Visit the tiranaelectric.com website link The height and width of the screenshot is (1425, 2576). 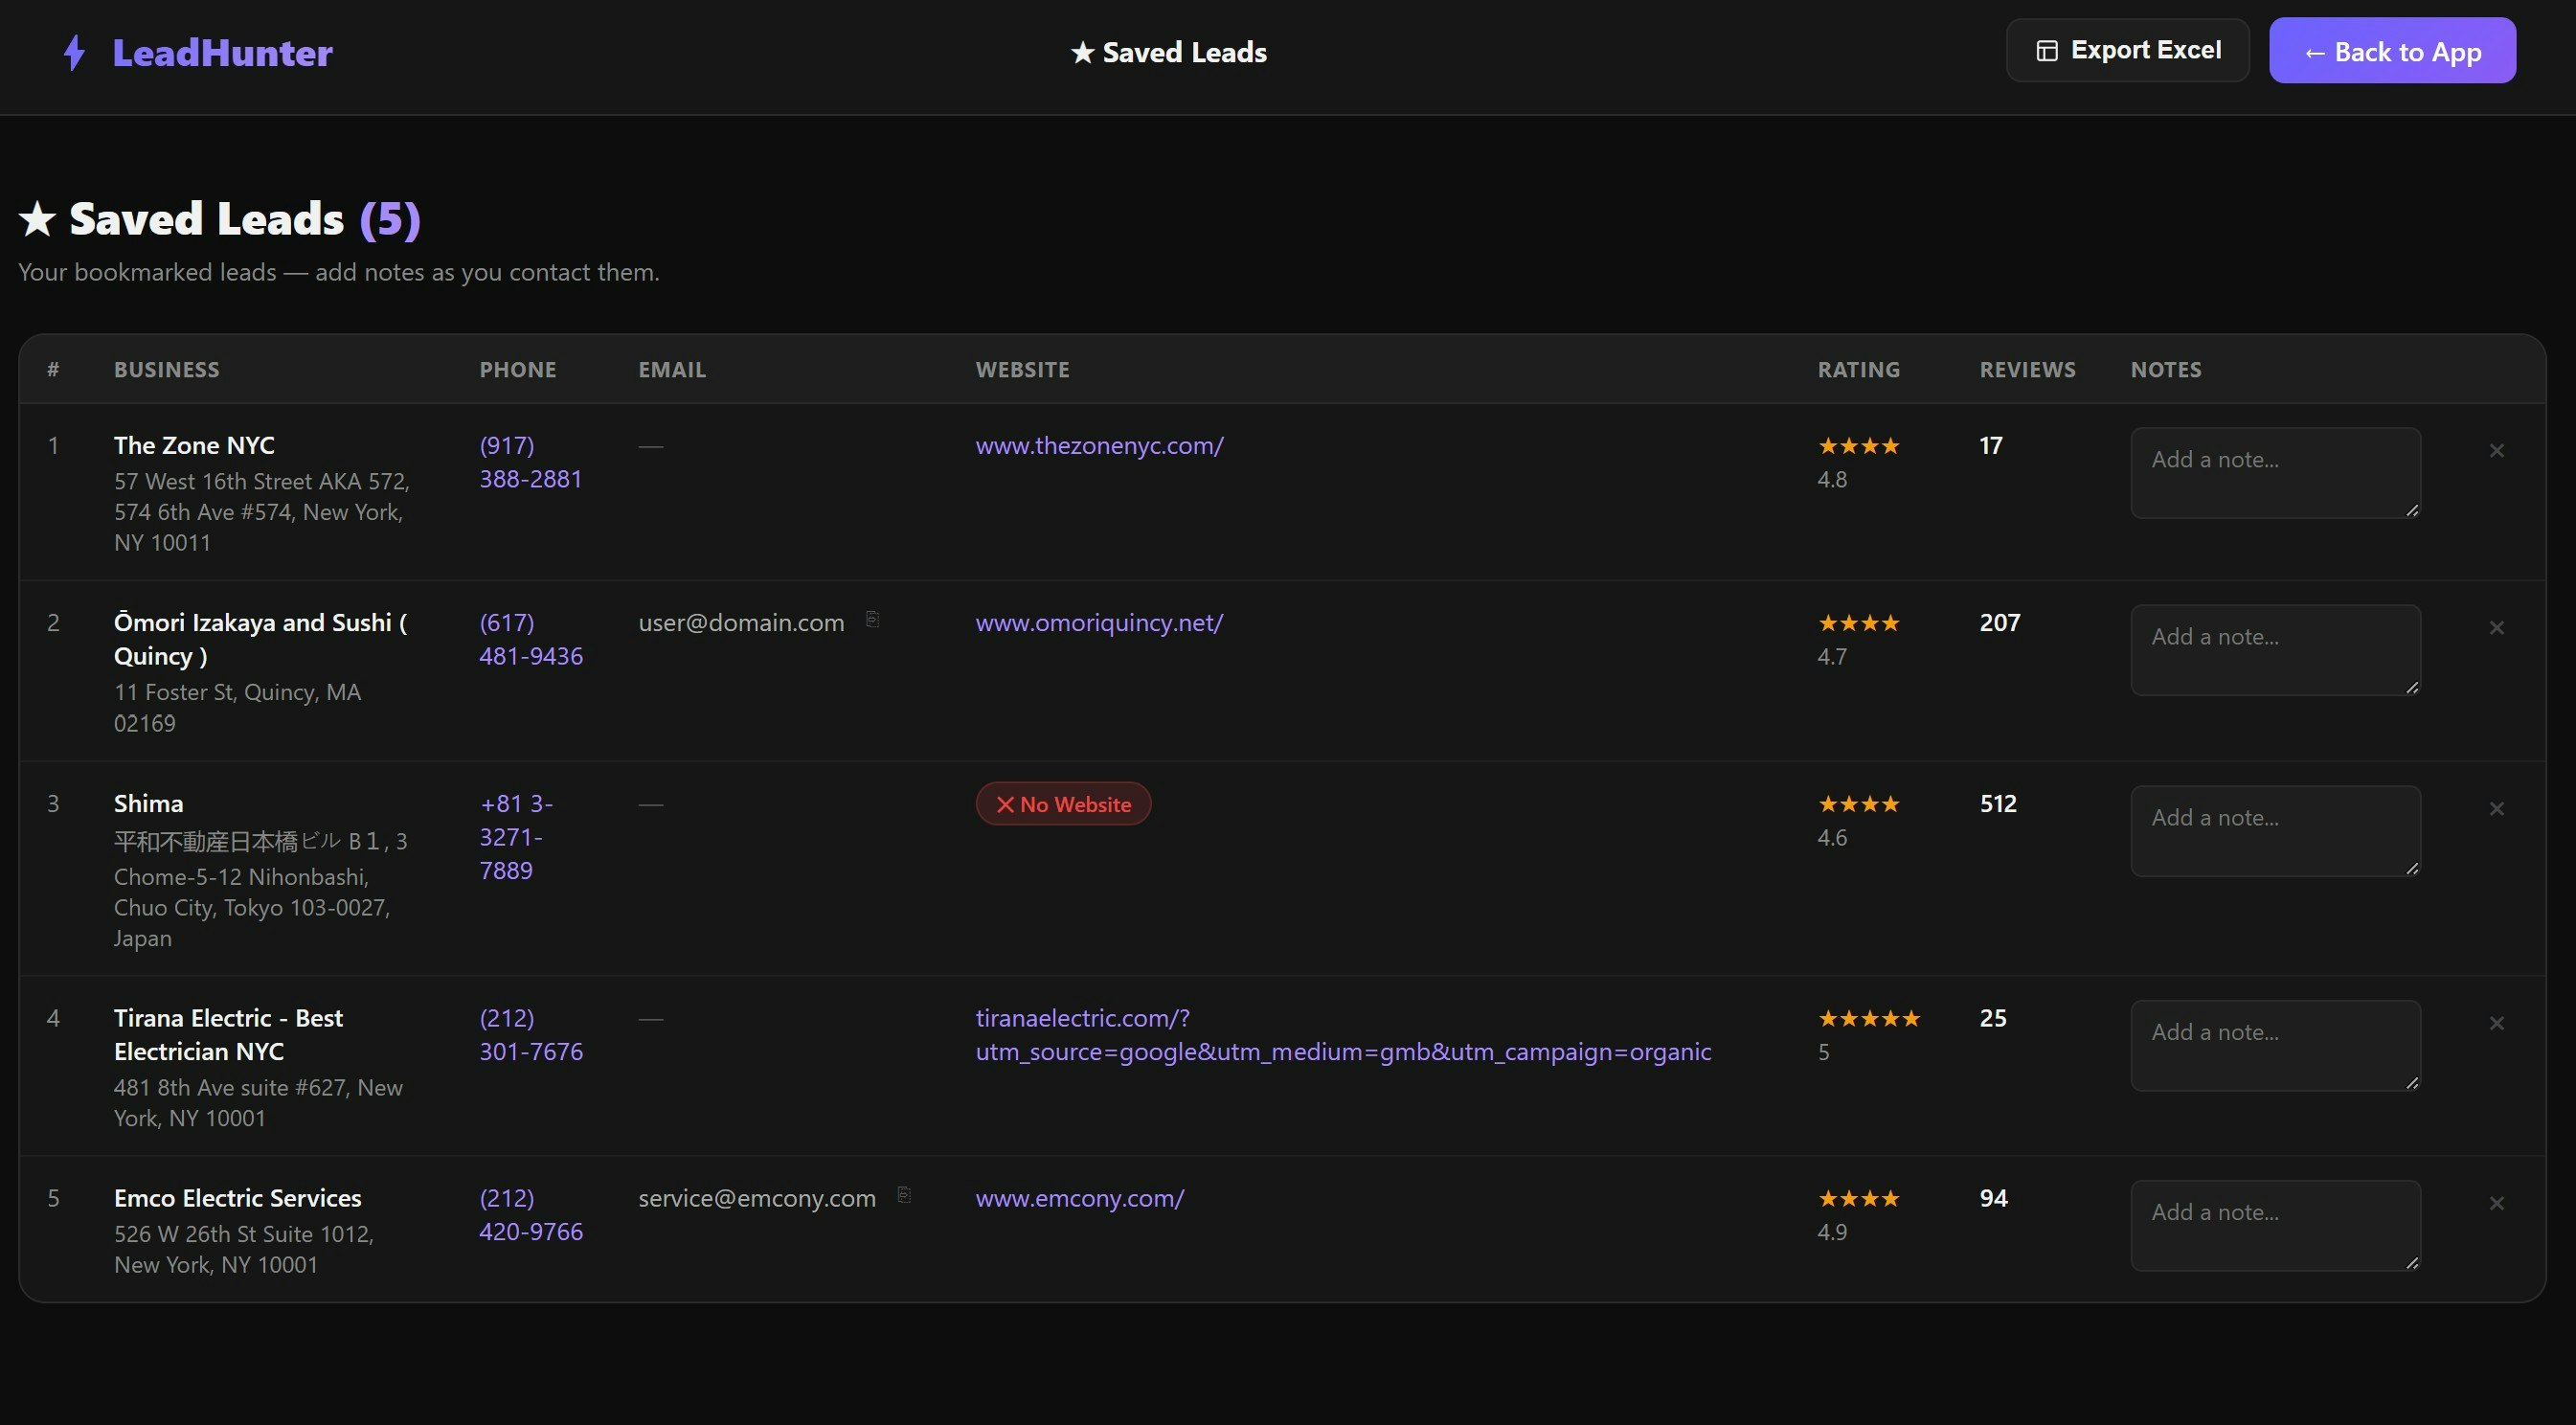[1342, 1035]
